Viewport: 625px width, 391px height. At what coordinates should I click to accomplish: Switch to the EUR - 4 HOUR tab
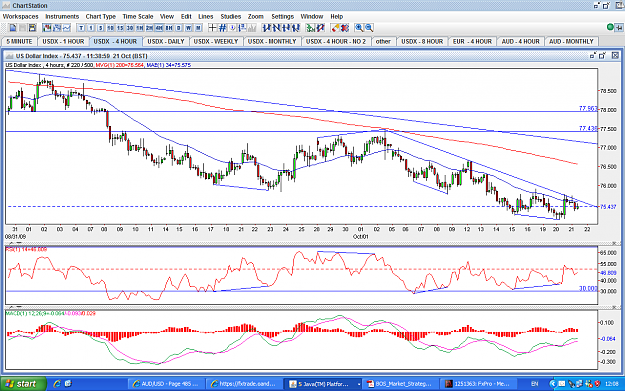472,41
